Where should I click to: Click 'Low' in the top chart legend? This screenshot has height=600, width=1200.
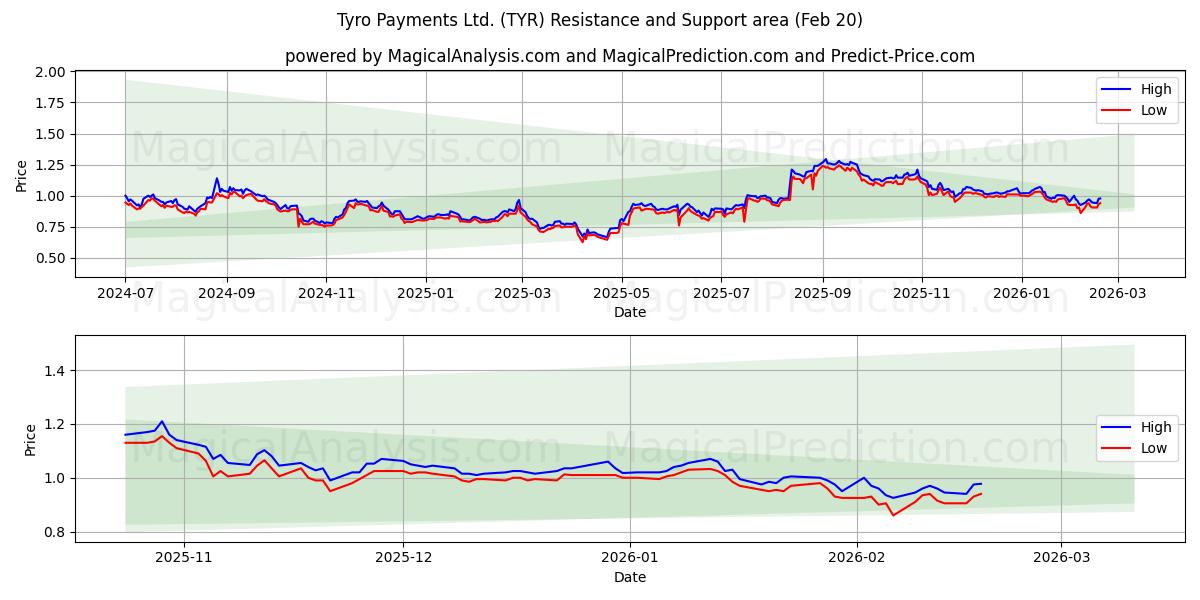1154,110
